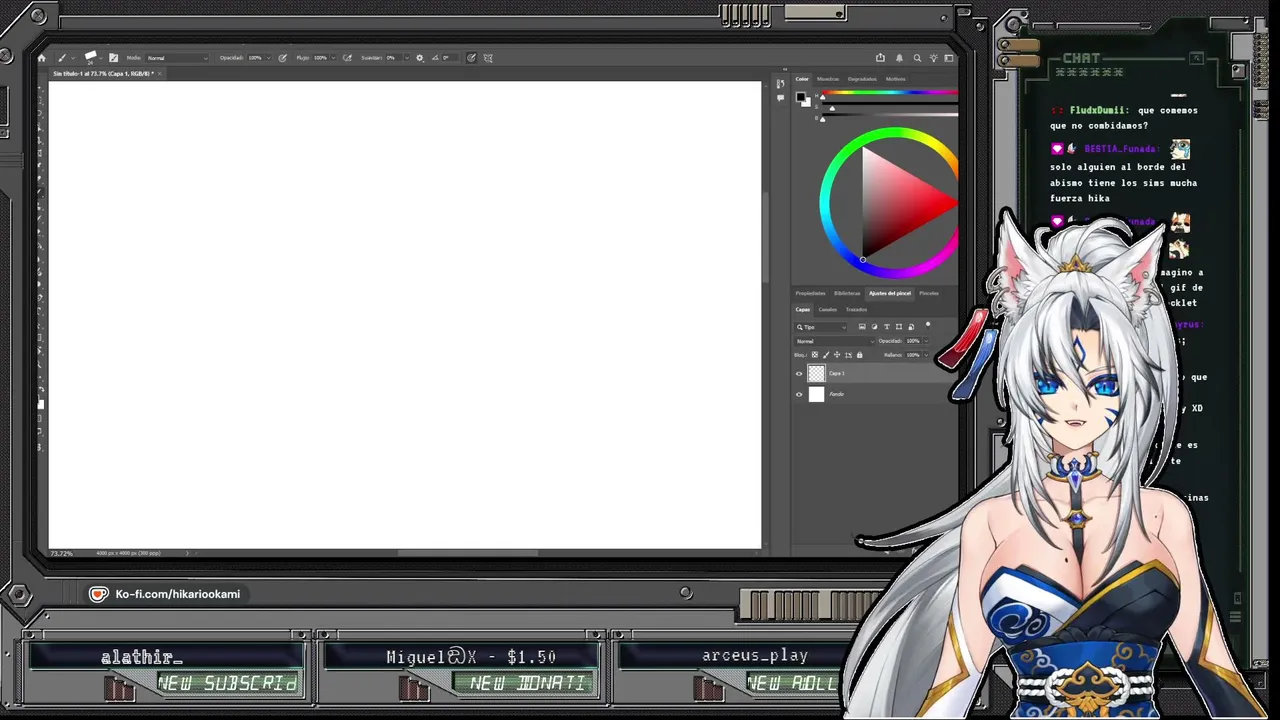Screen dimensions: 1280x720
Task: Open the notifications bell icon
Action: [x=899, y=58]
